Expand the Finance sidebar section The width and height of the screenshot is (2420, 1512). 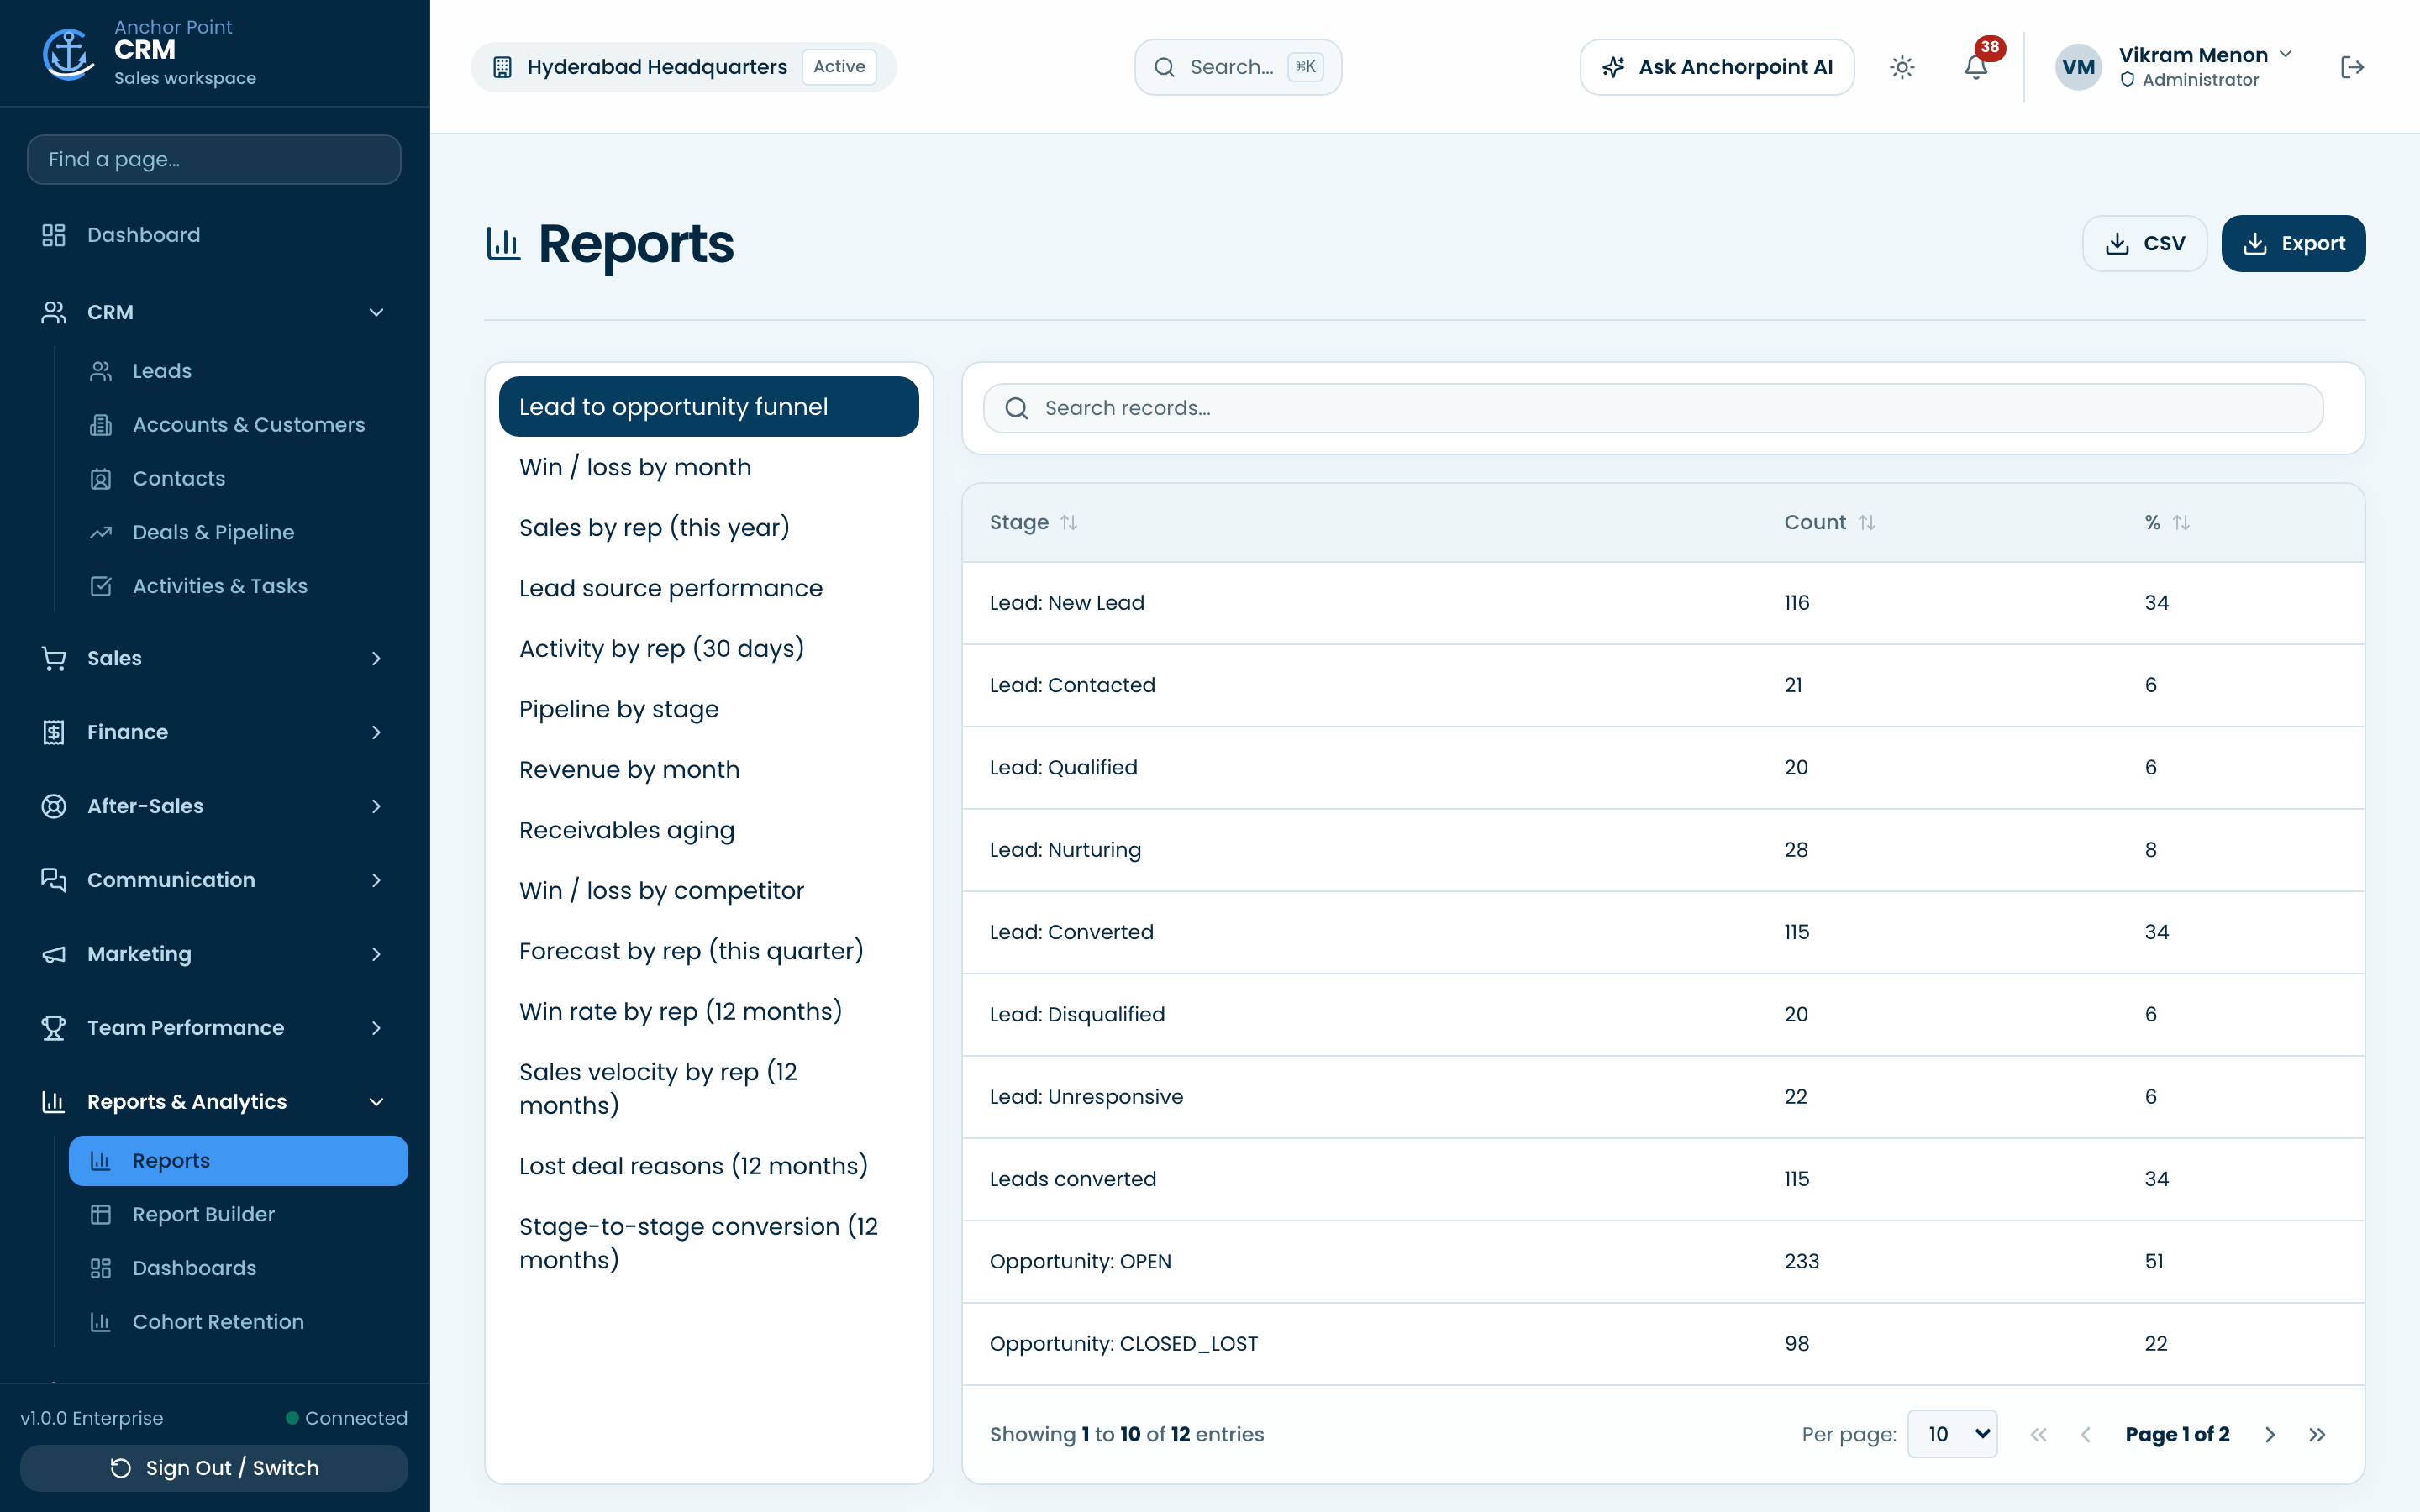coord(377,732)
